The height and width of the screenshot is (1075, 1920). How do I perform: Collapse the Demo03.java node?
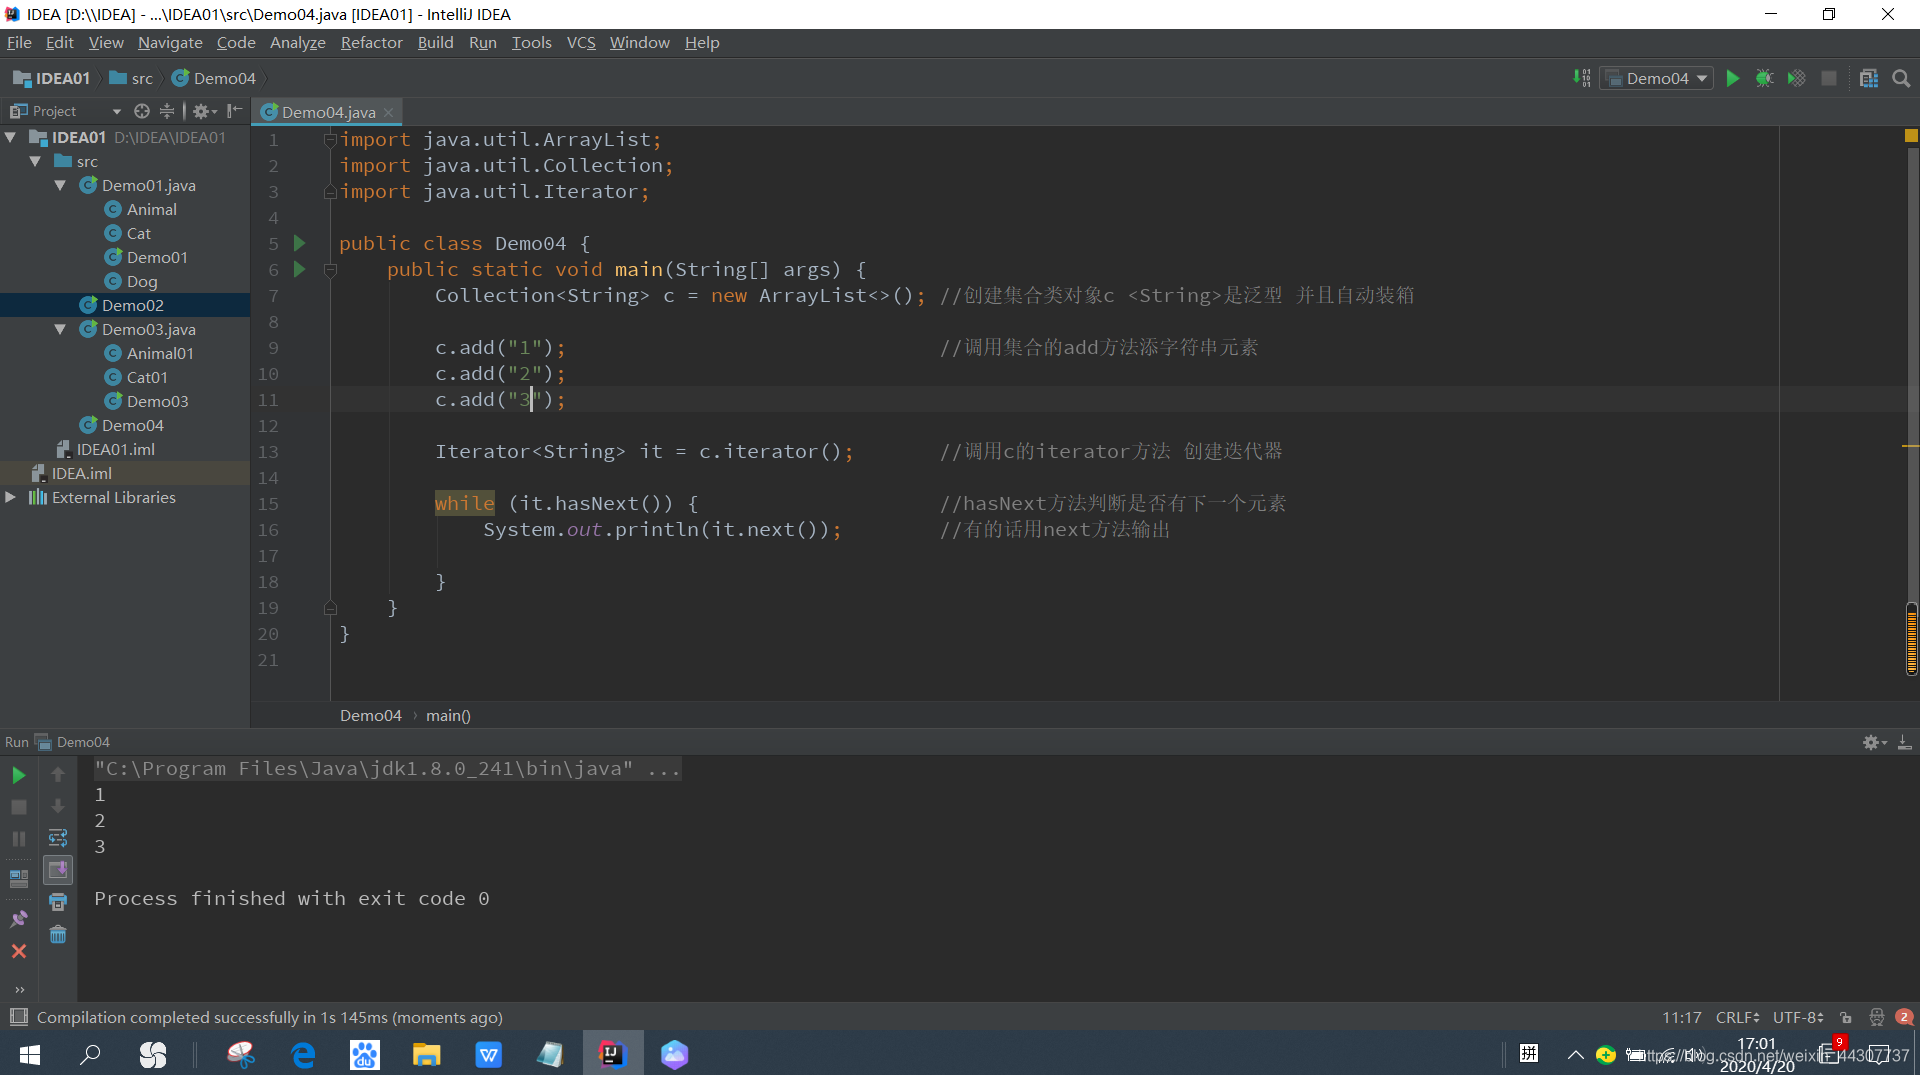click(60, 330)
